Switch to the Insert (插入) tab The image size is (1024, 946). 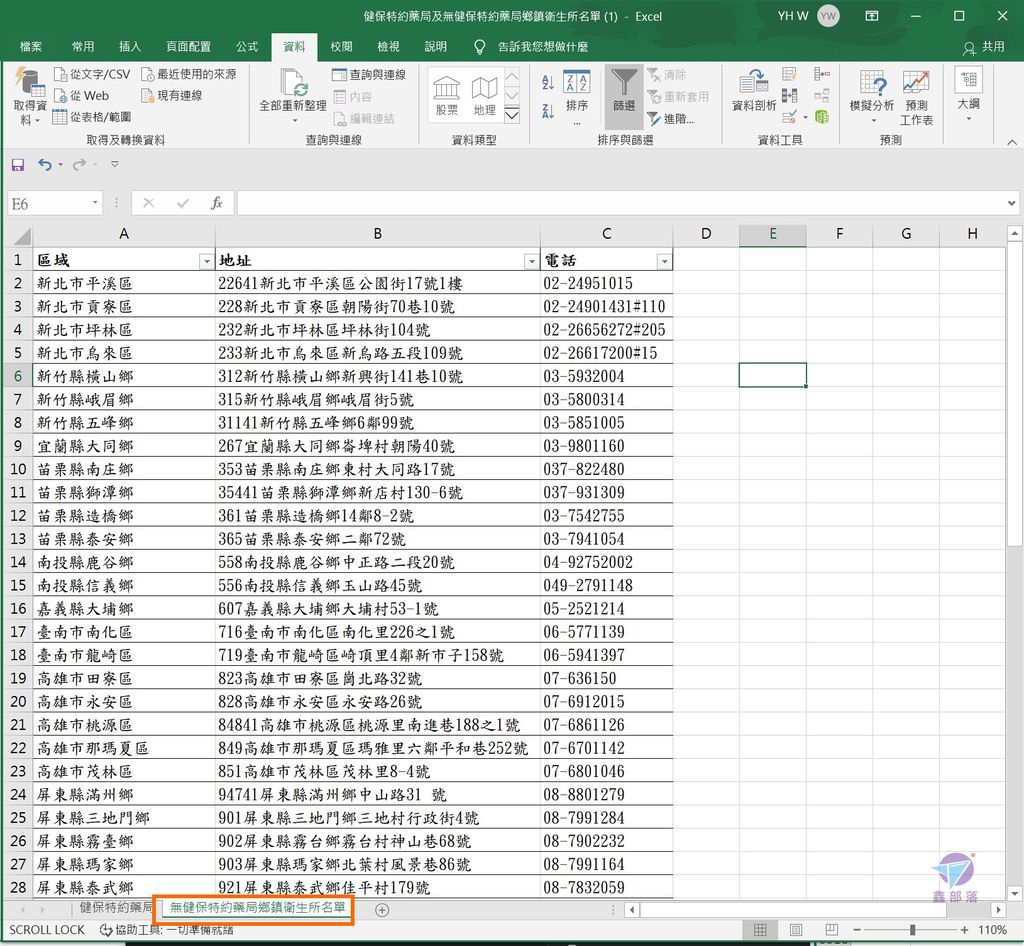(x=130, y=46)
